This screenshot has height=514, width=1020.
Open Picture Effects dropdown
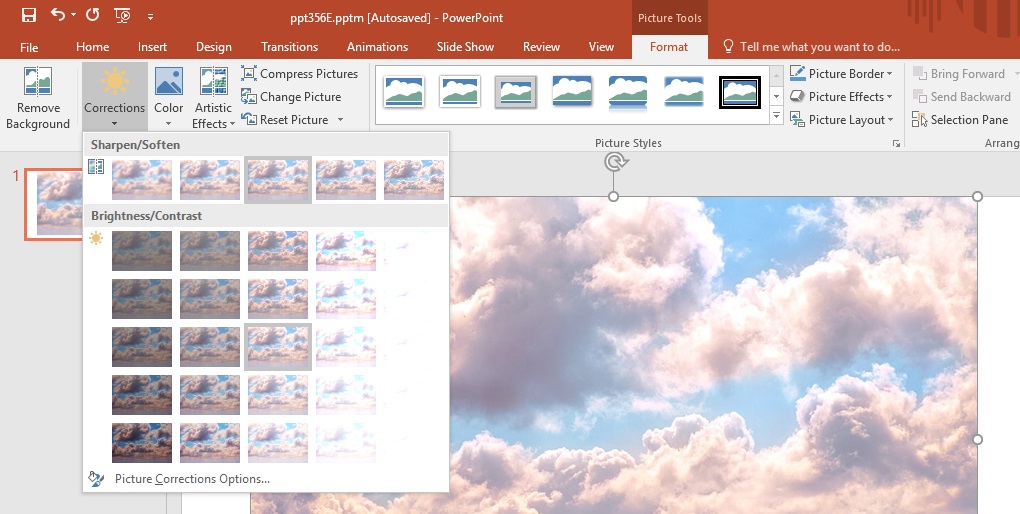tap(841, 97)
